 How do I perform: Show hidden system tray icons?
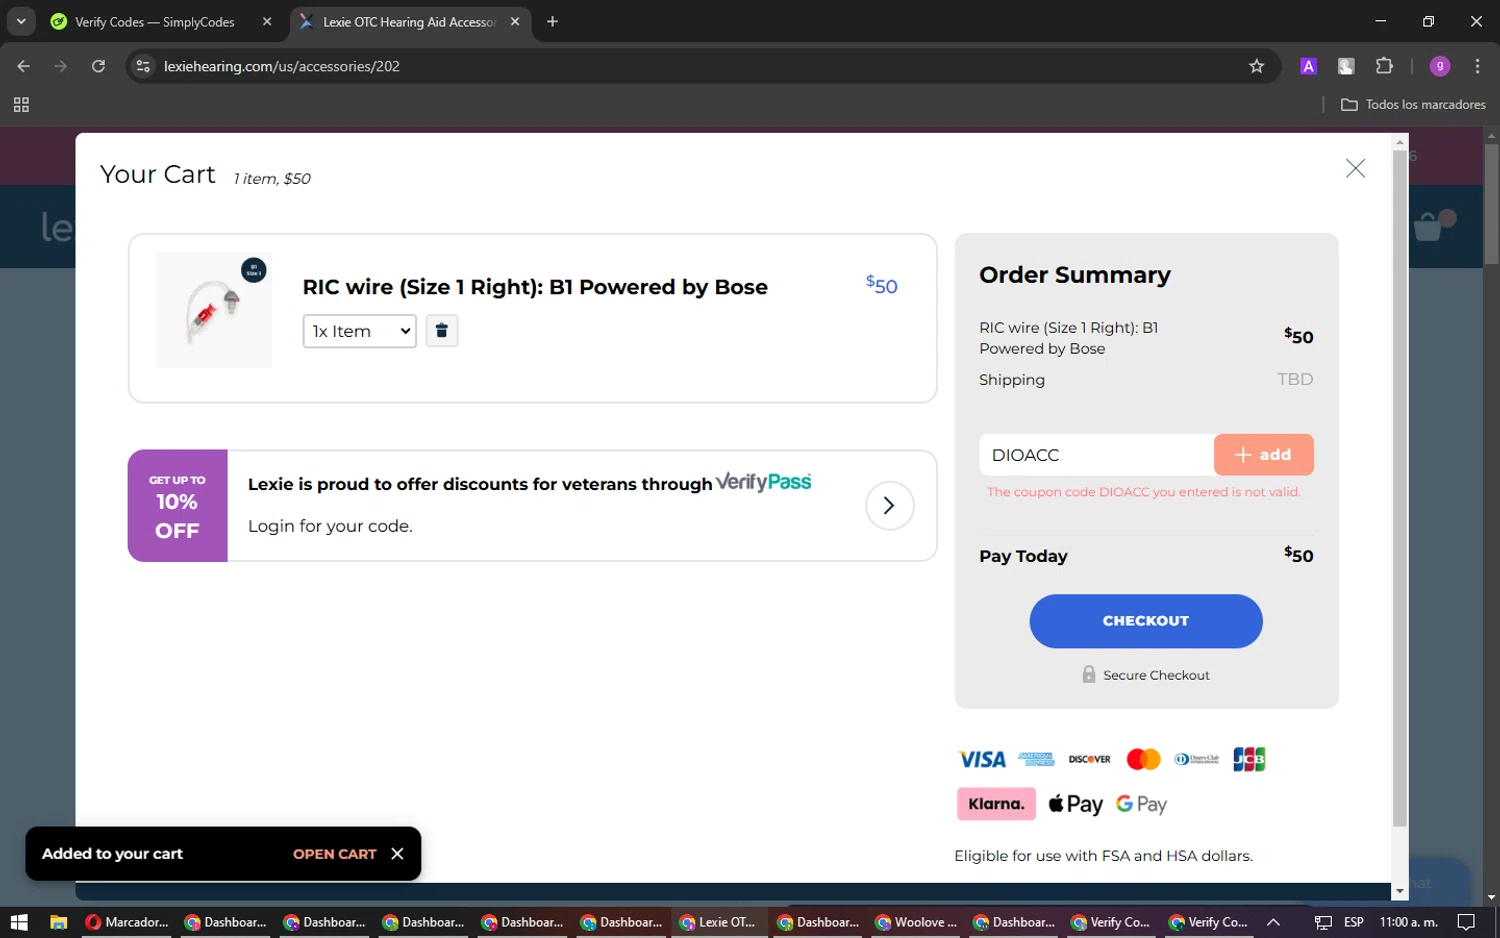coord(1273,922)
